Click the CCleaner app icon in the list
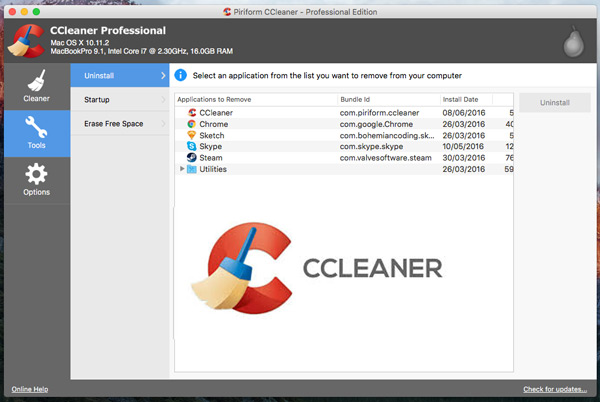The width and height of the screenshot is (600, 402). coord(192,112)
